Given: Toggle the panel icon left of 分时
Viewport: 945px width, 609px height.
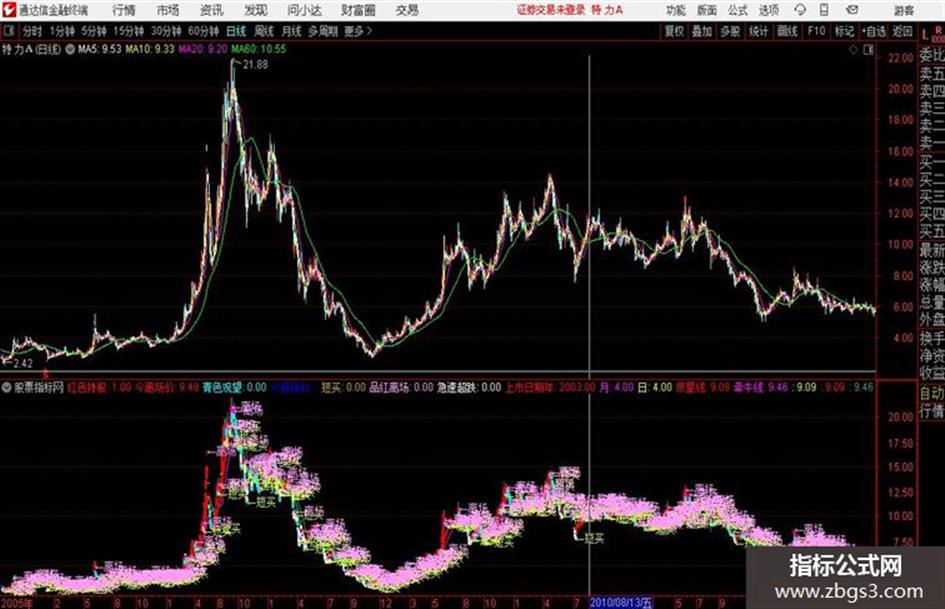Looking at the screenshot, I should tap(8, 31).
